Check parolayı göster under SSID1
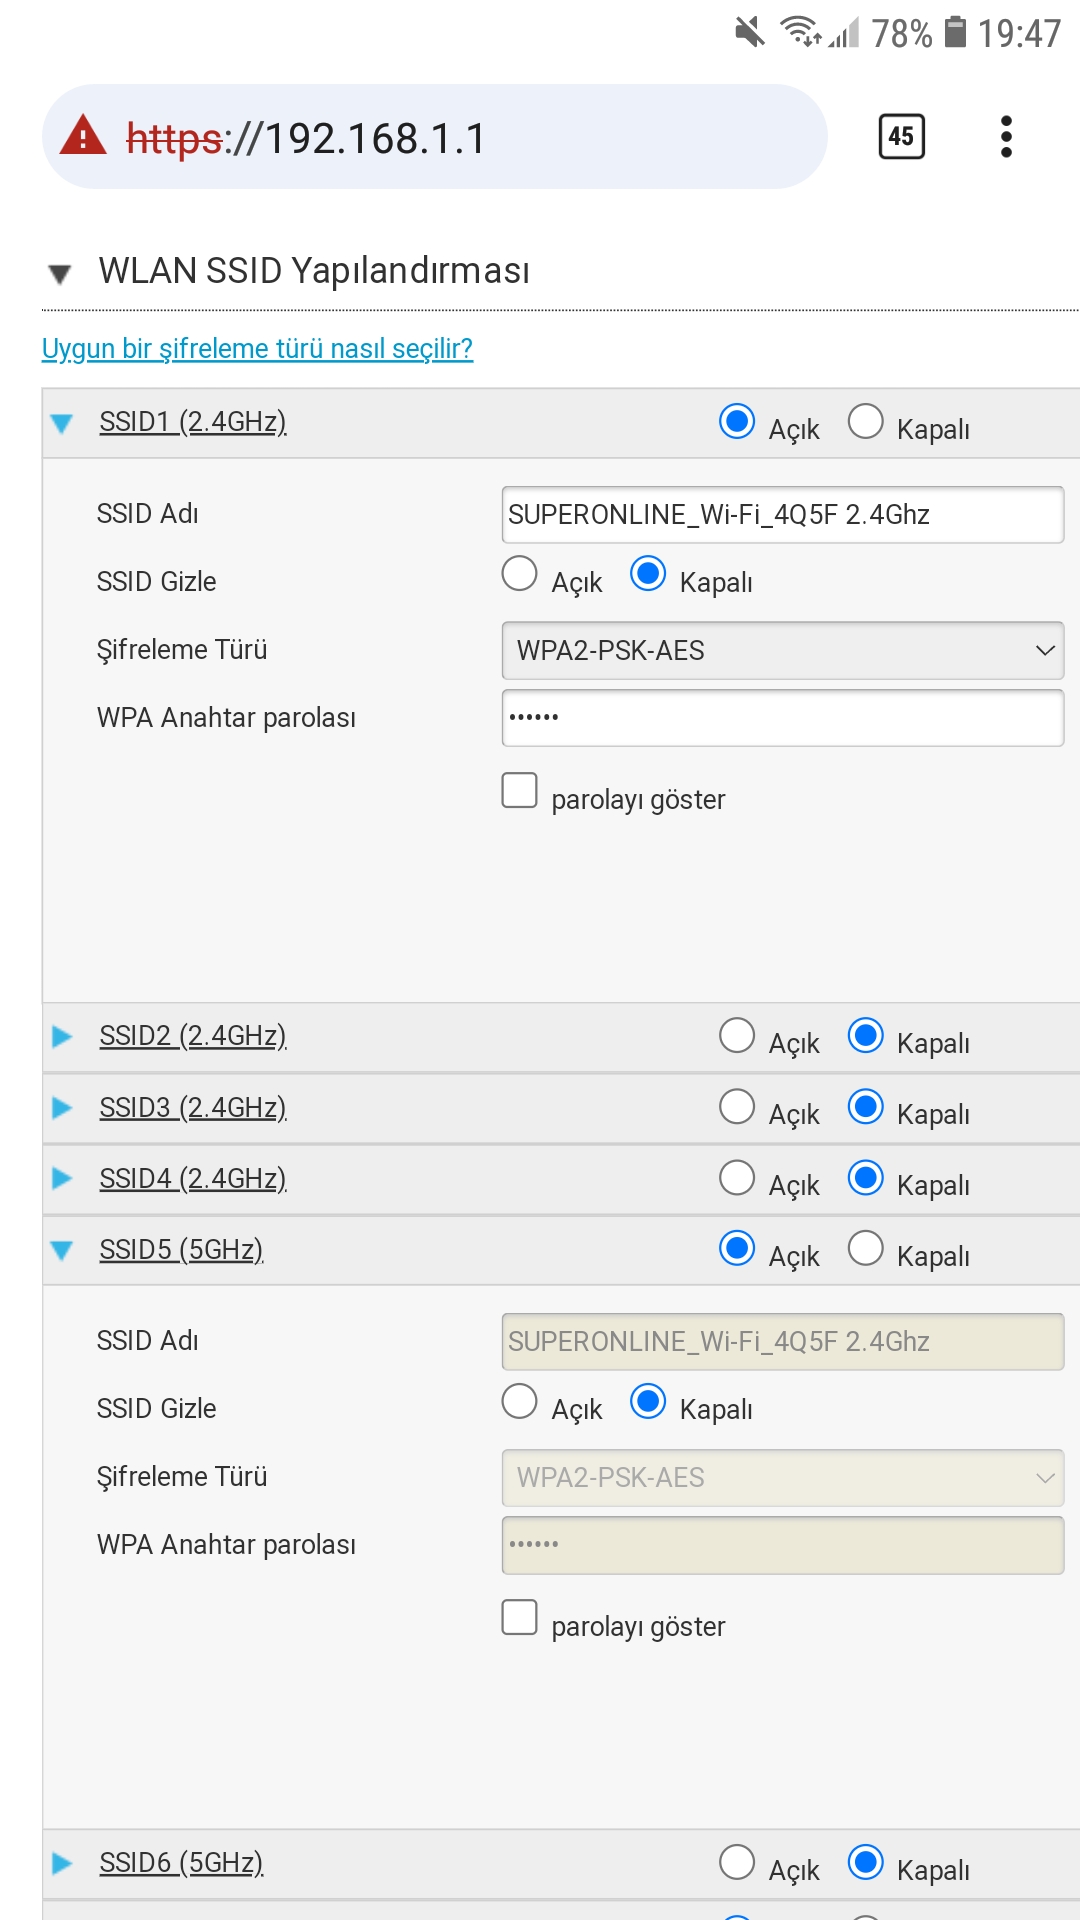The width and height of the screenshot is (1080, 1920). 520,790
